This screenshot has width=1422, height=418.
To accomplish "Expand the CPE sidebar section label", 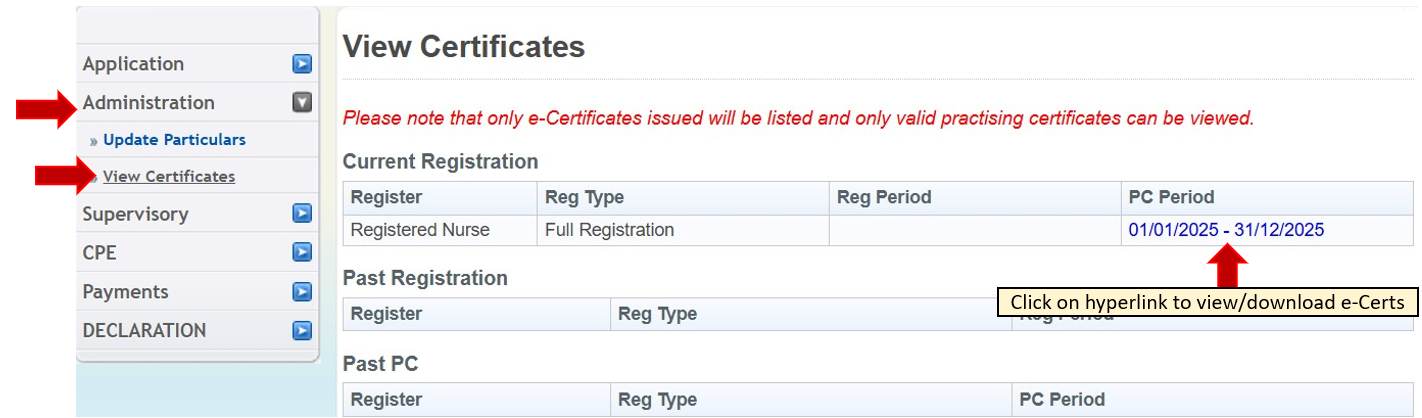I will (x=100, y=253).
